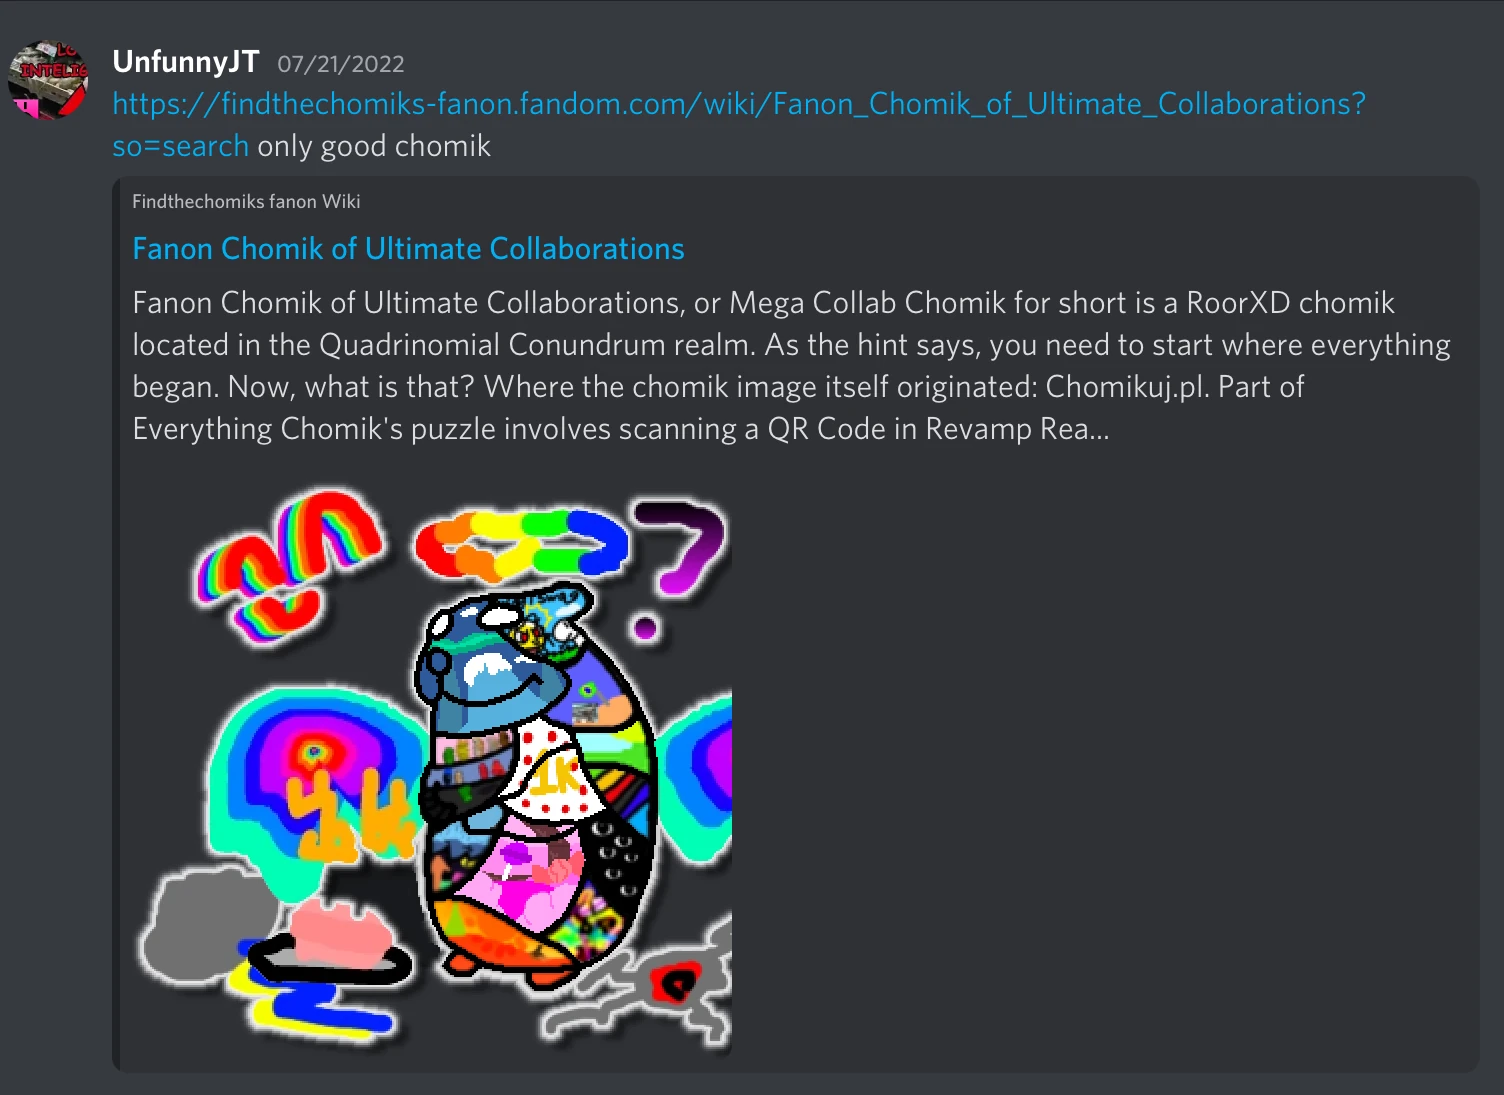Click Findthechomiks fanon Wiki provider label

pos(246,201)
